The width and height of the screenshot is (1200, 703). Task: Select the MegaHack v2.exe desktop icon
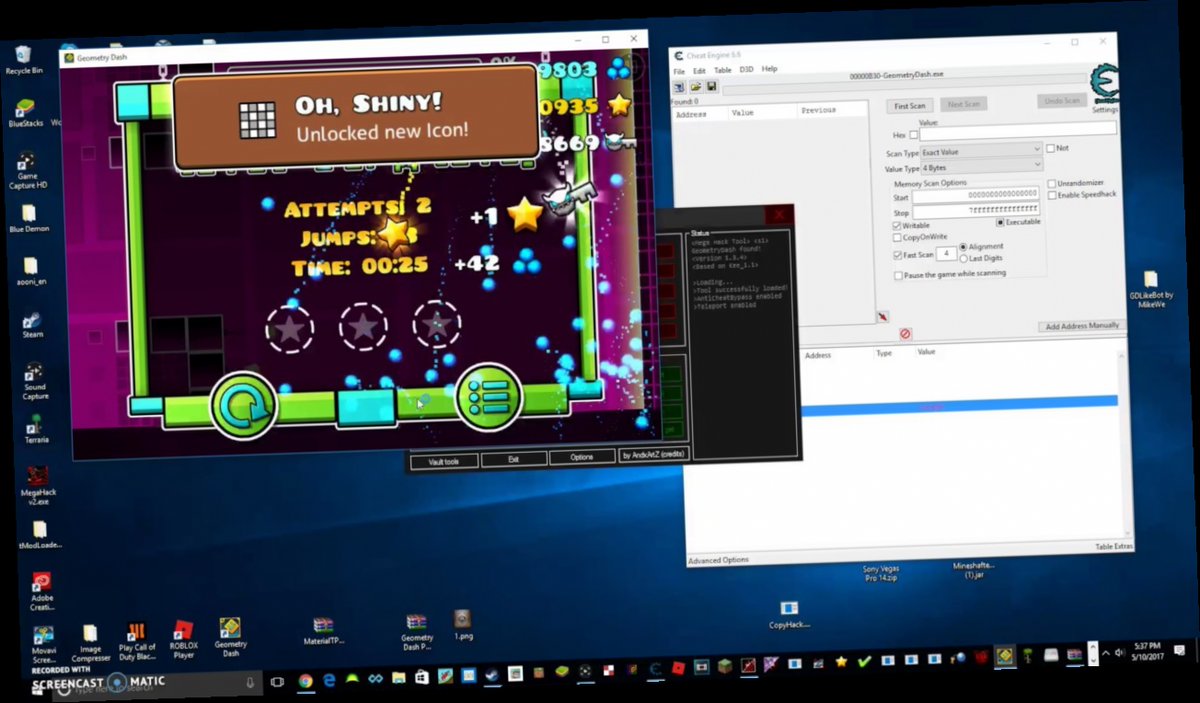point(38,486)
